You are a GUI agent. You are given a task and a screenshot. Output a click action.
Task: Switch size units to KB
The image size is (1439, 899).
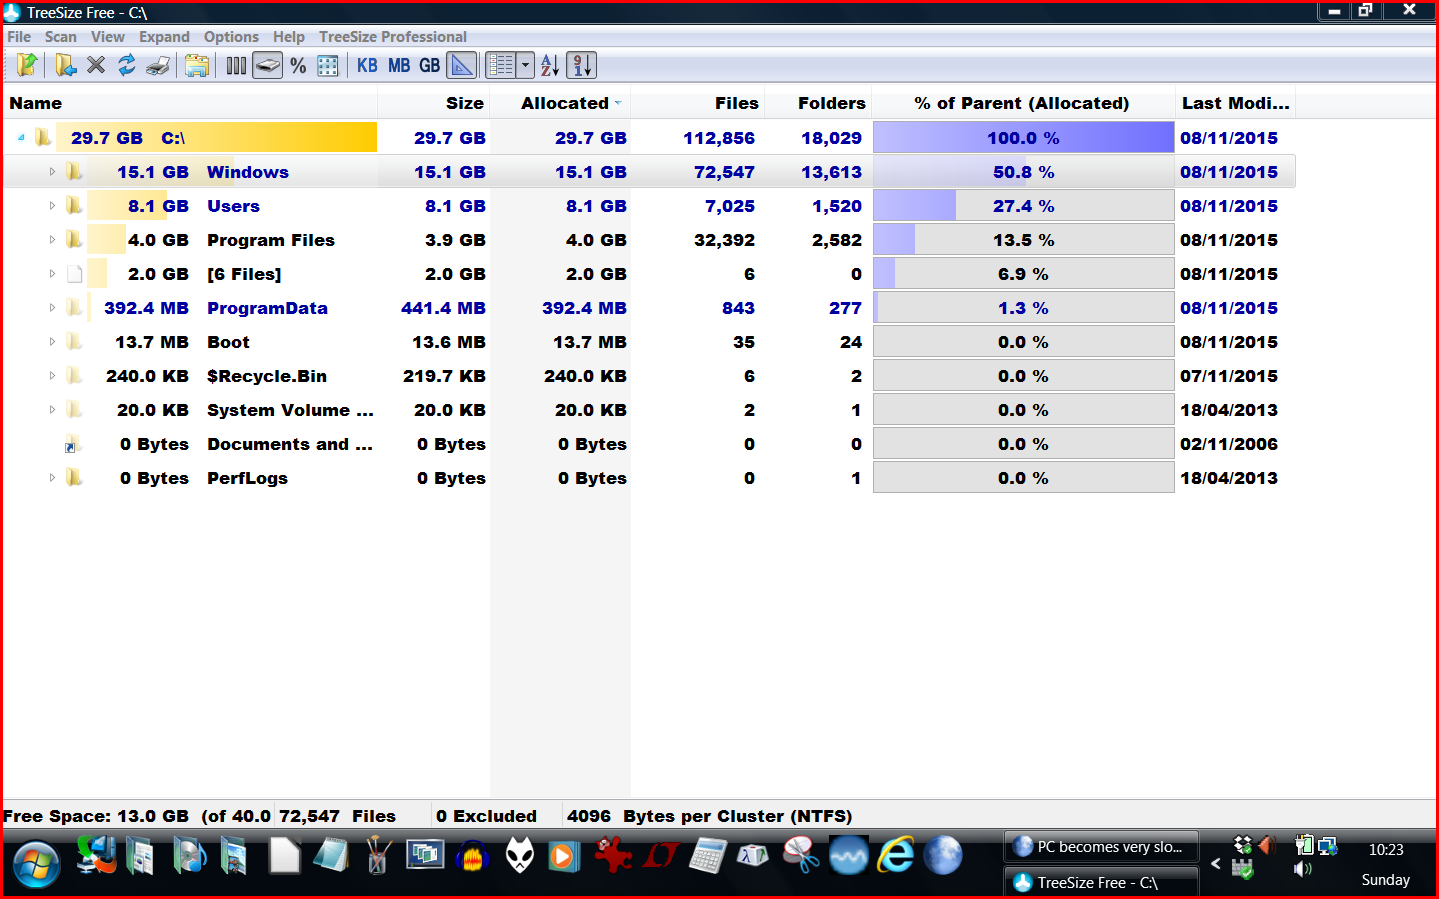tap(367, 65)
